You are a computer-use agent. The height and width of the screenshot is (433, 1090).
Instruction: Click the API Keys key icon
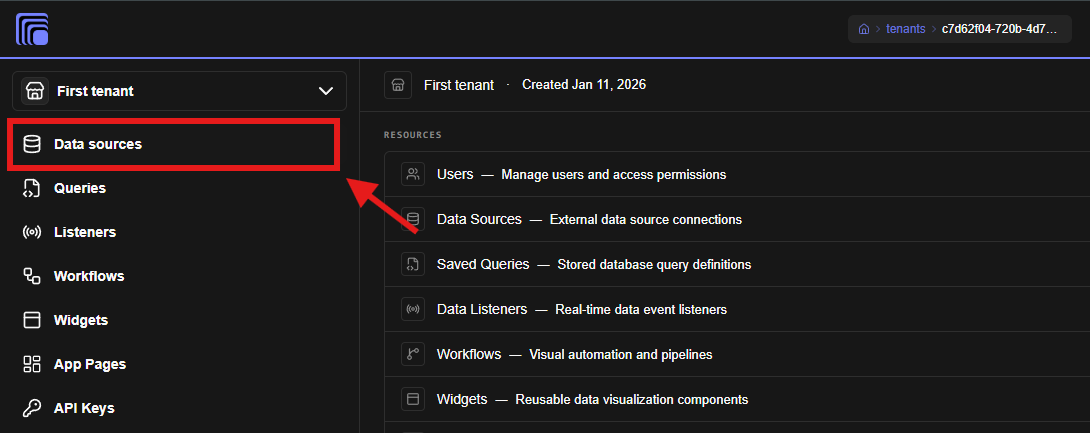tap(32, 408)
